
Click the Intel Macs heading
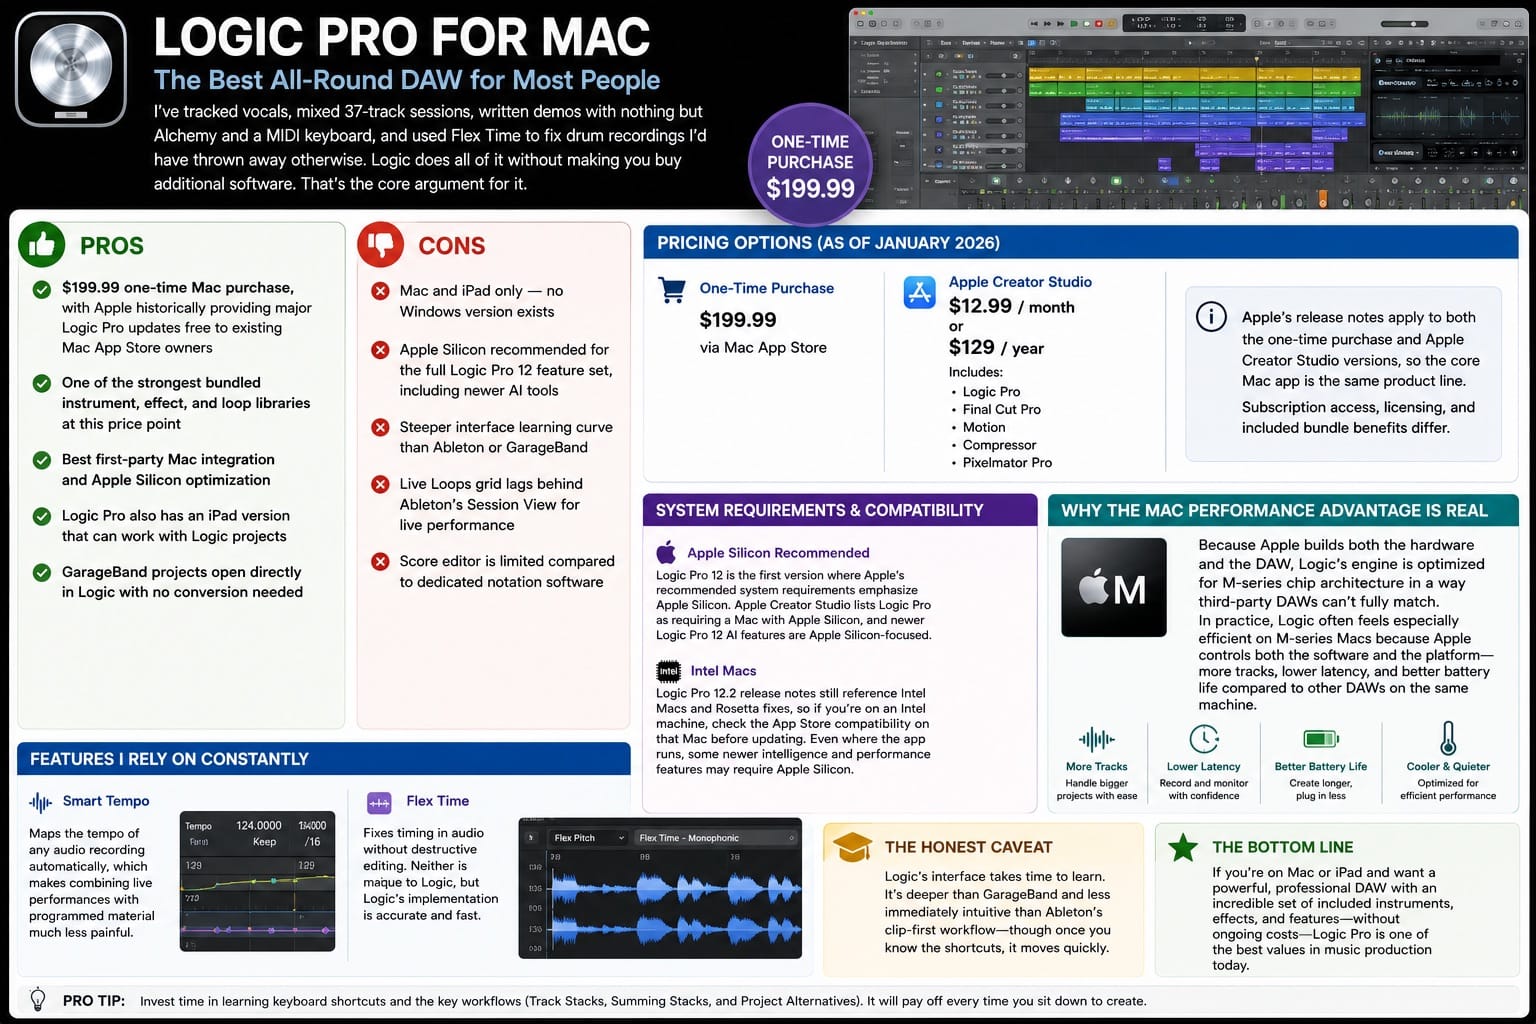(723, 671)
